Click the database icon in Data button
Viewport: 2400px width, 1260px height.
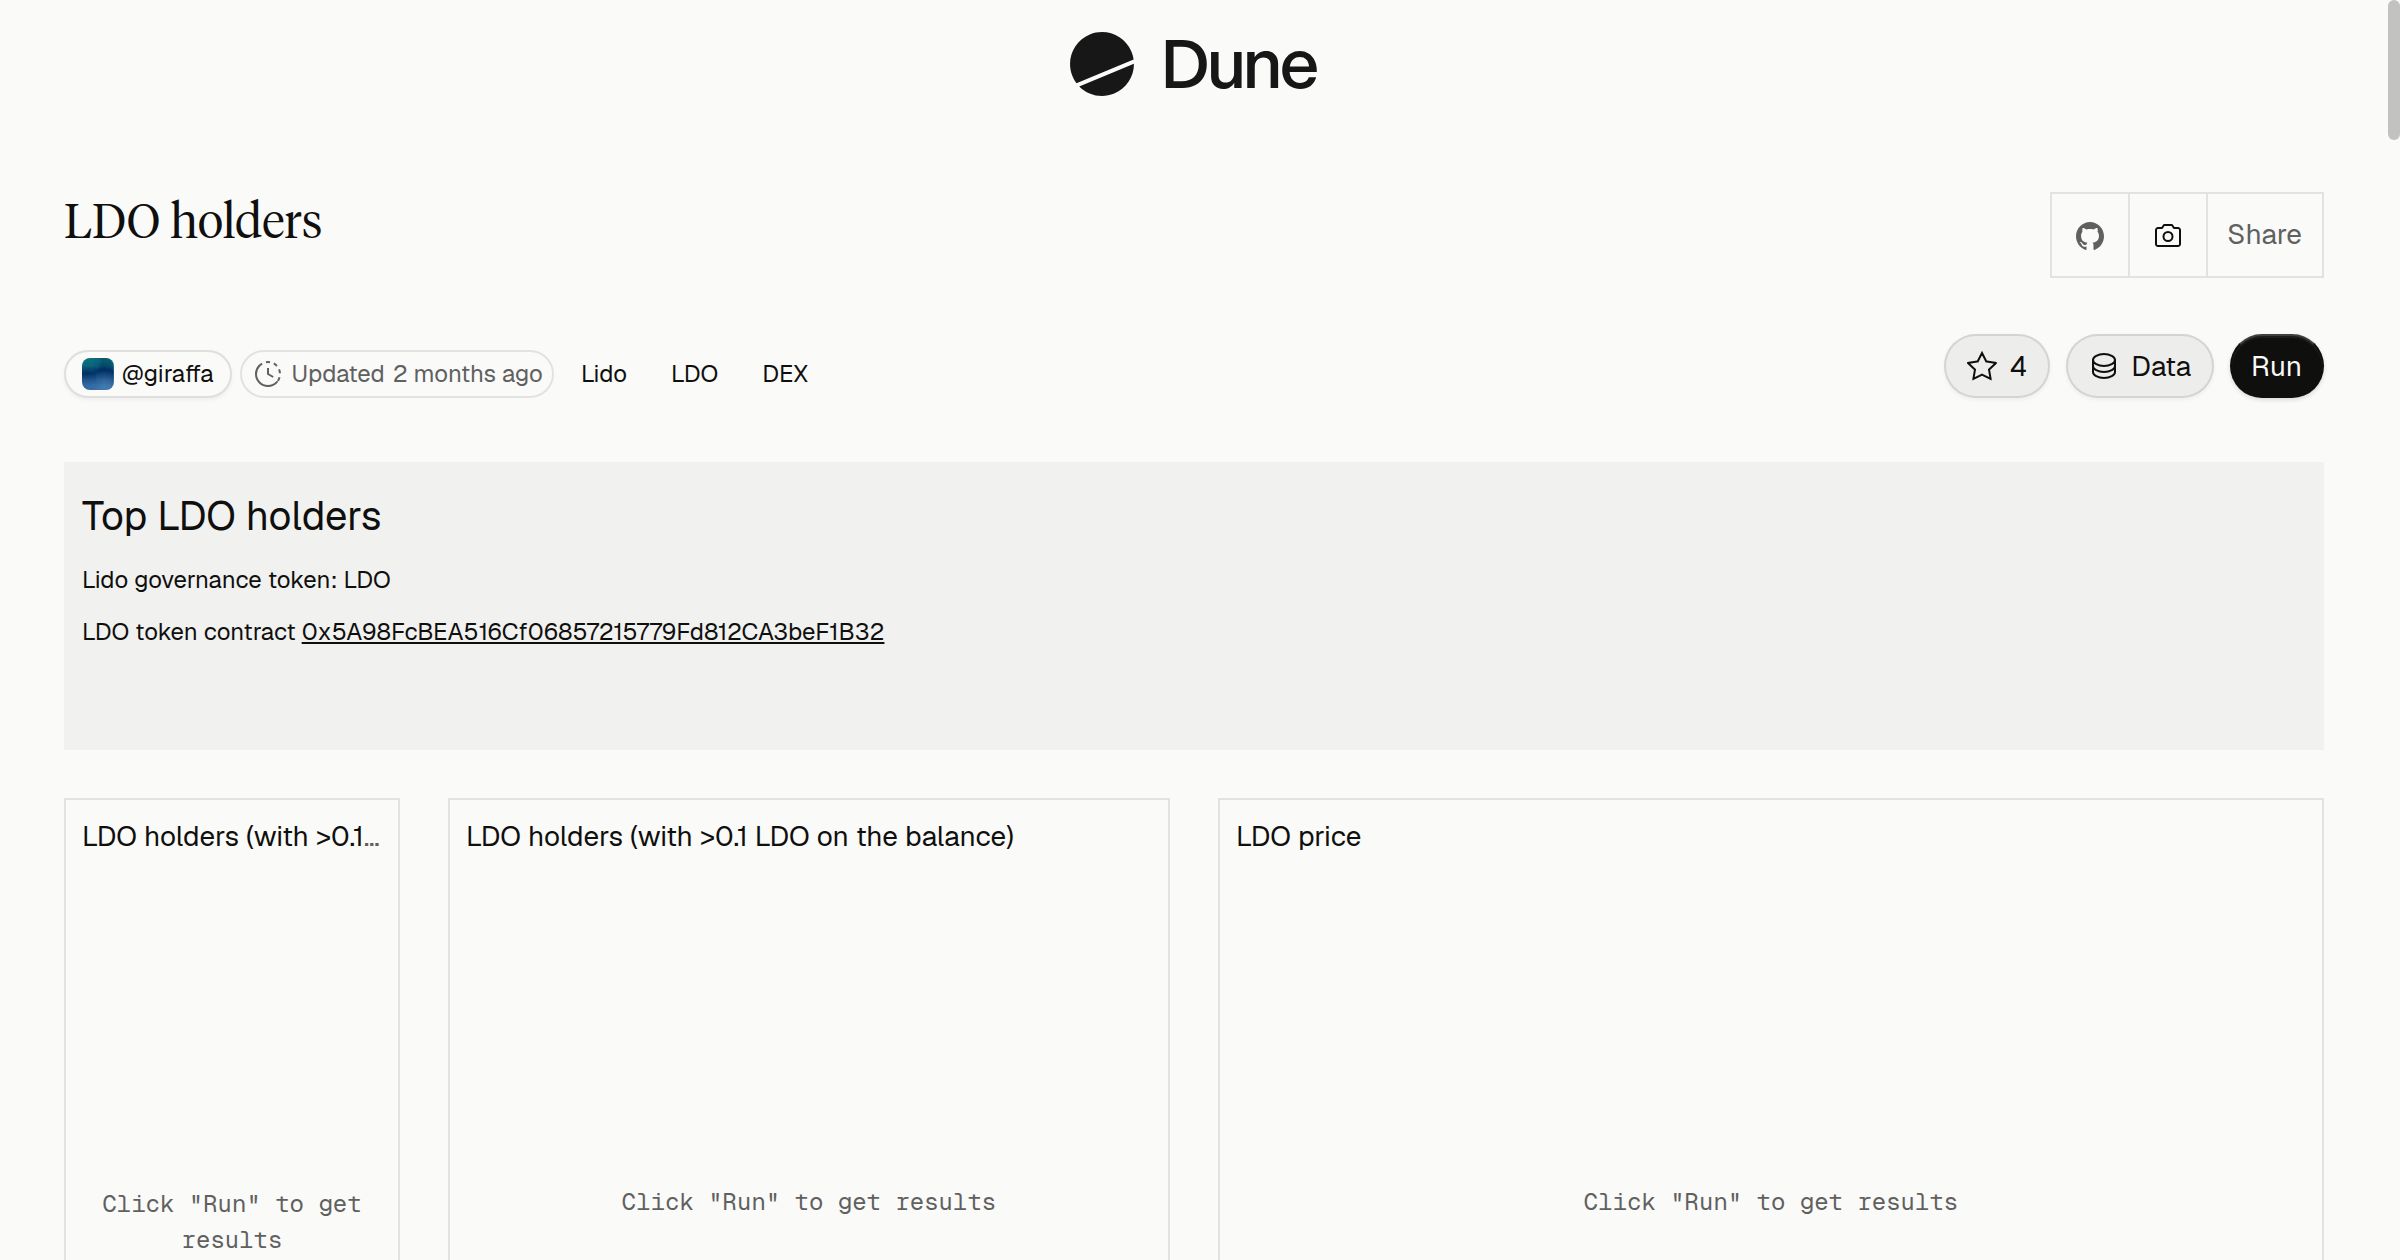(2104, 366)
